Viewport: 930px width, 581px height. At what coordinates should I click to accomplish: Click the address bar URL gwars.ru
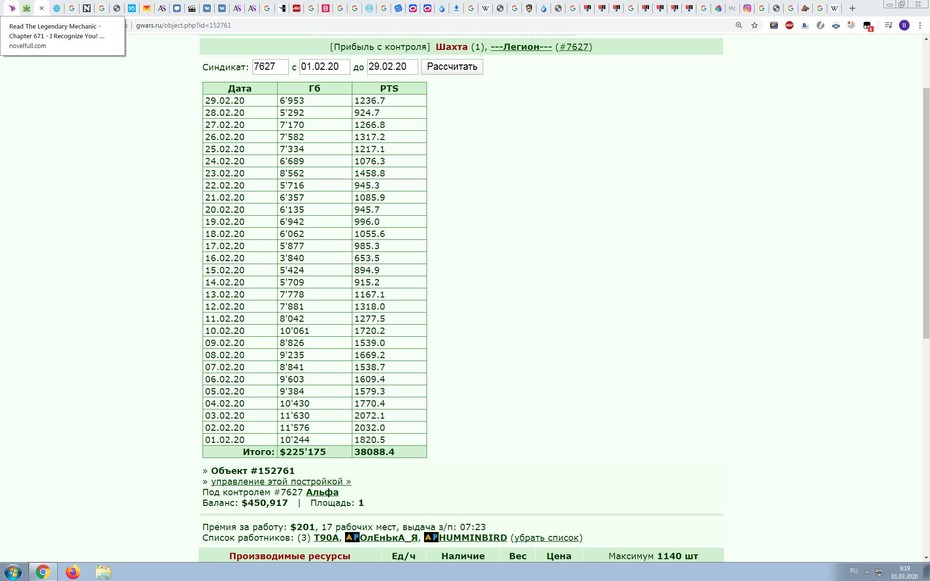point(183,25)
